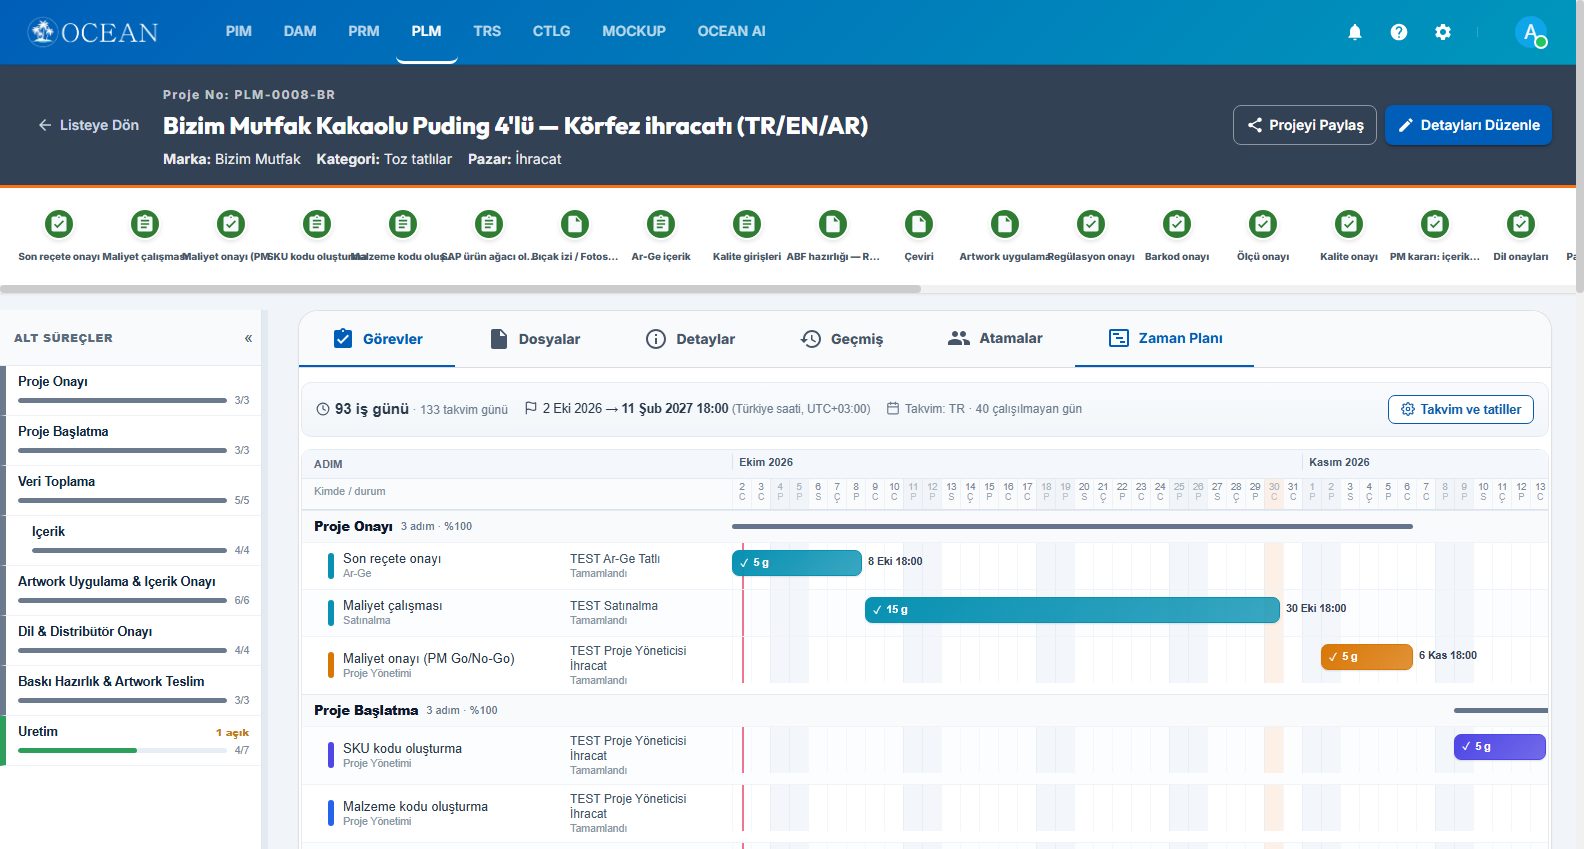Click the Son reçete onayı 5 g bar
Screen dimensions: 1584x849
coord(797,562)
